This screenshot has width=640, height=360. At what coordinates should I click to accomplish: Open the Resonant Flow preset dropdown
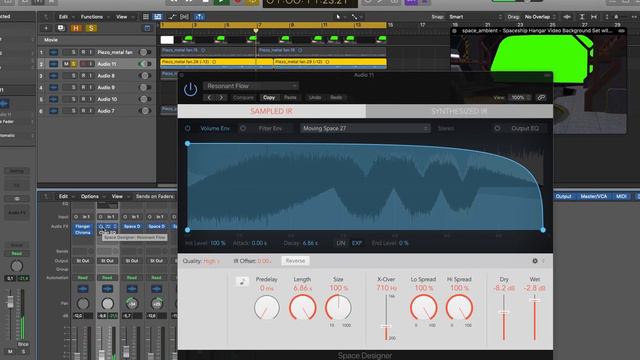[x=251, y=86]
